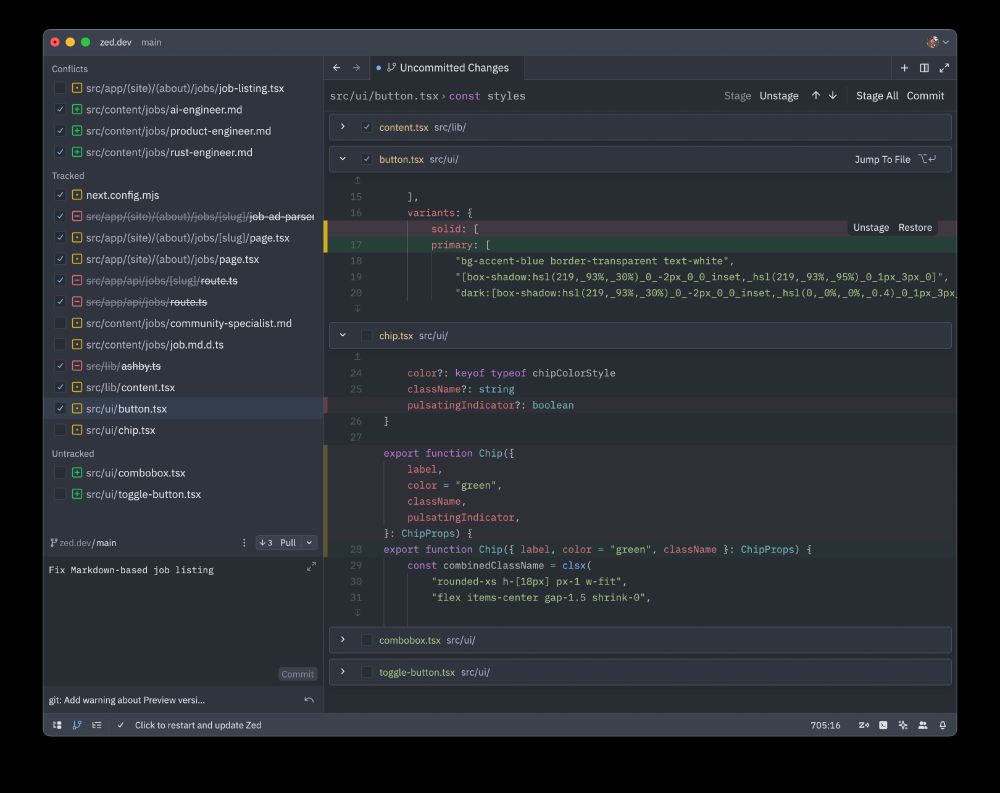Click Stage in the diff toolbar
Viewport: 1000px width, 793px height.
coord(737,96)
